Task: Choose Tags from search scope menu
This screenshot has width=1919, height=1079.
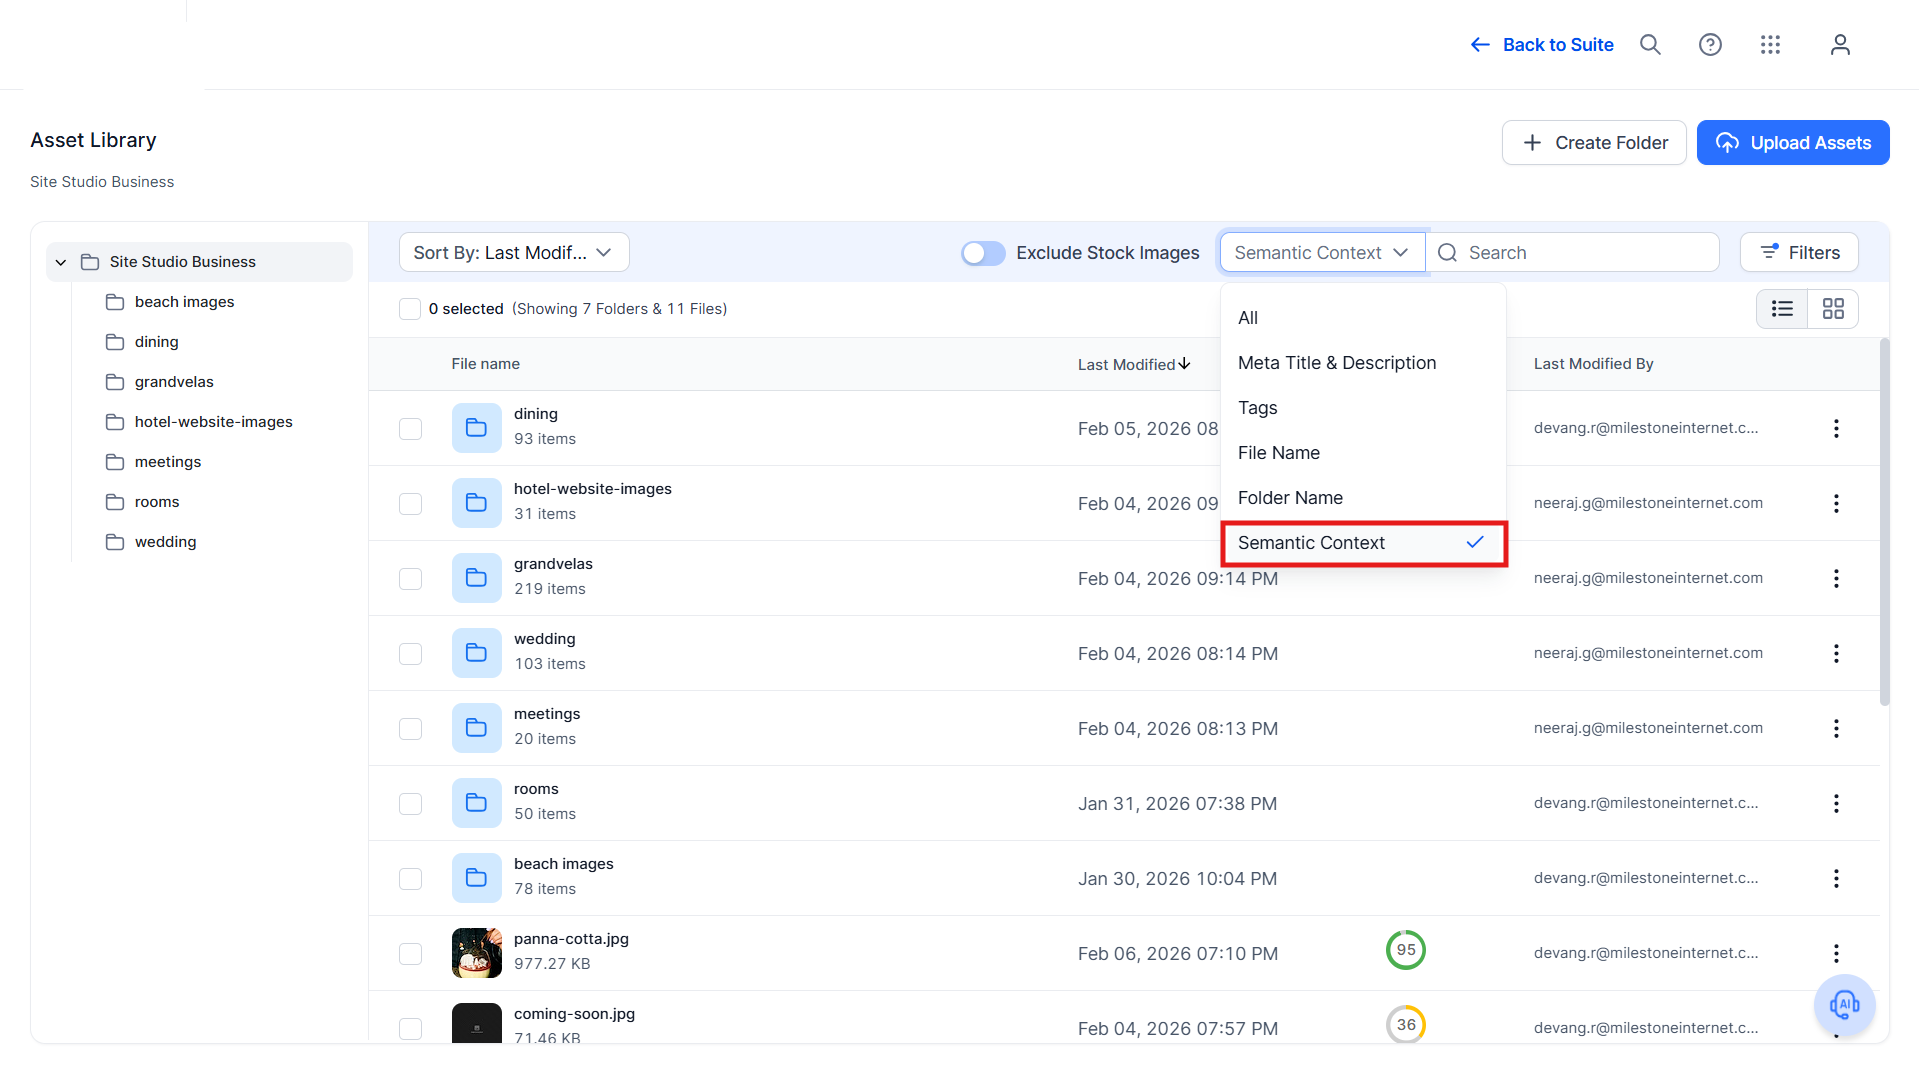Action: pyautogui.click(x=1363, y=408)
